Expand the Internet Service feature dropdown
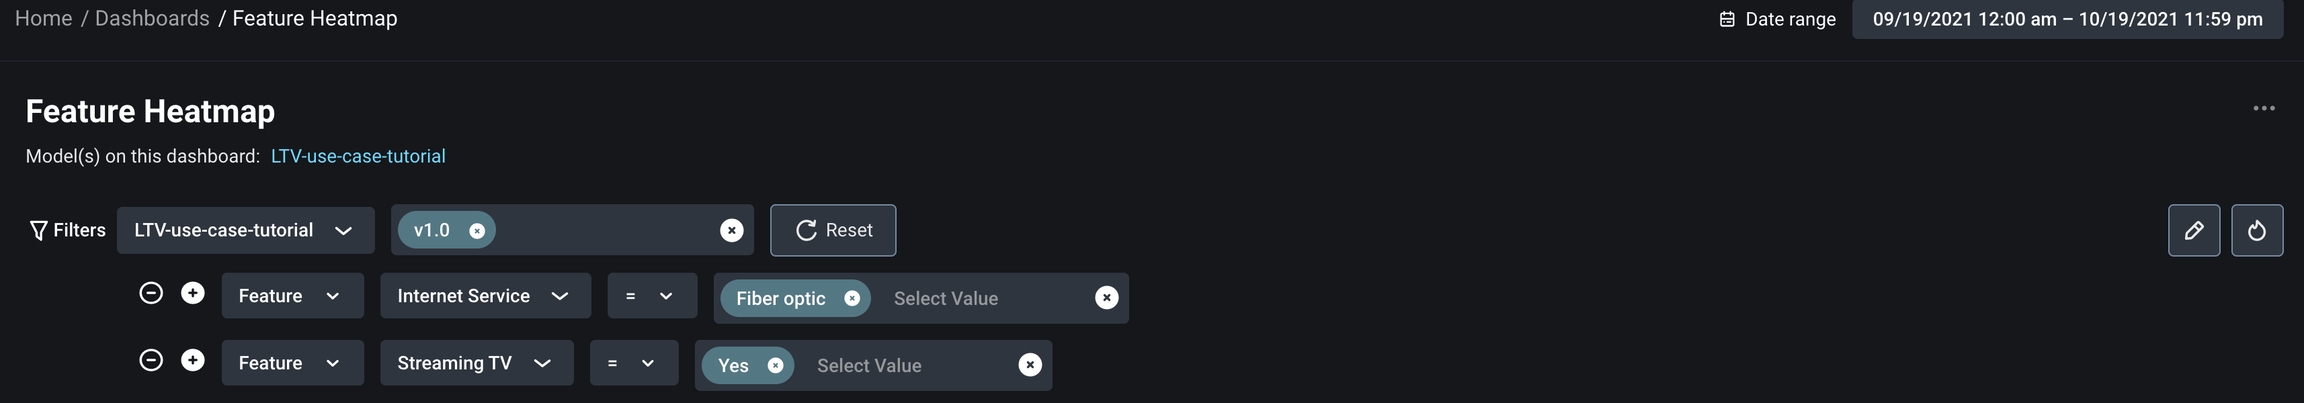Image resolution: width=2304 pixels, height=403 pixels. point(484,296)
